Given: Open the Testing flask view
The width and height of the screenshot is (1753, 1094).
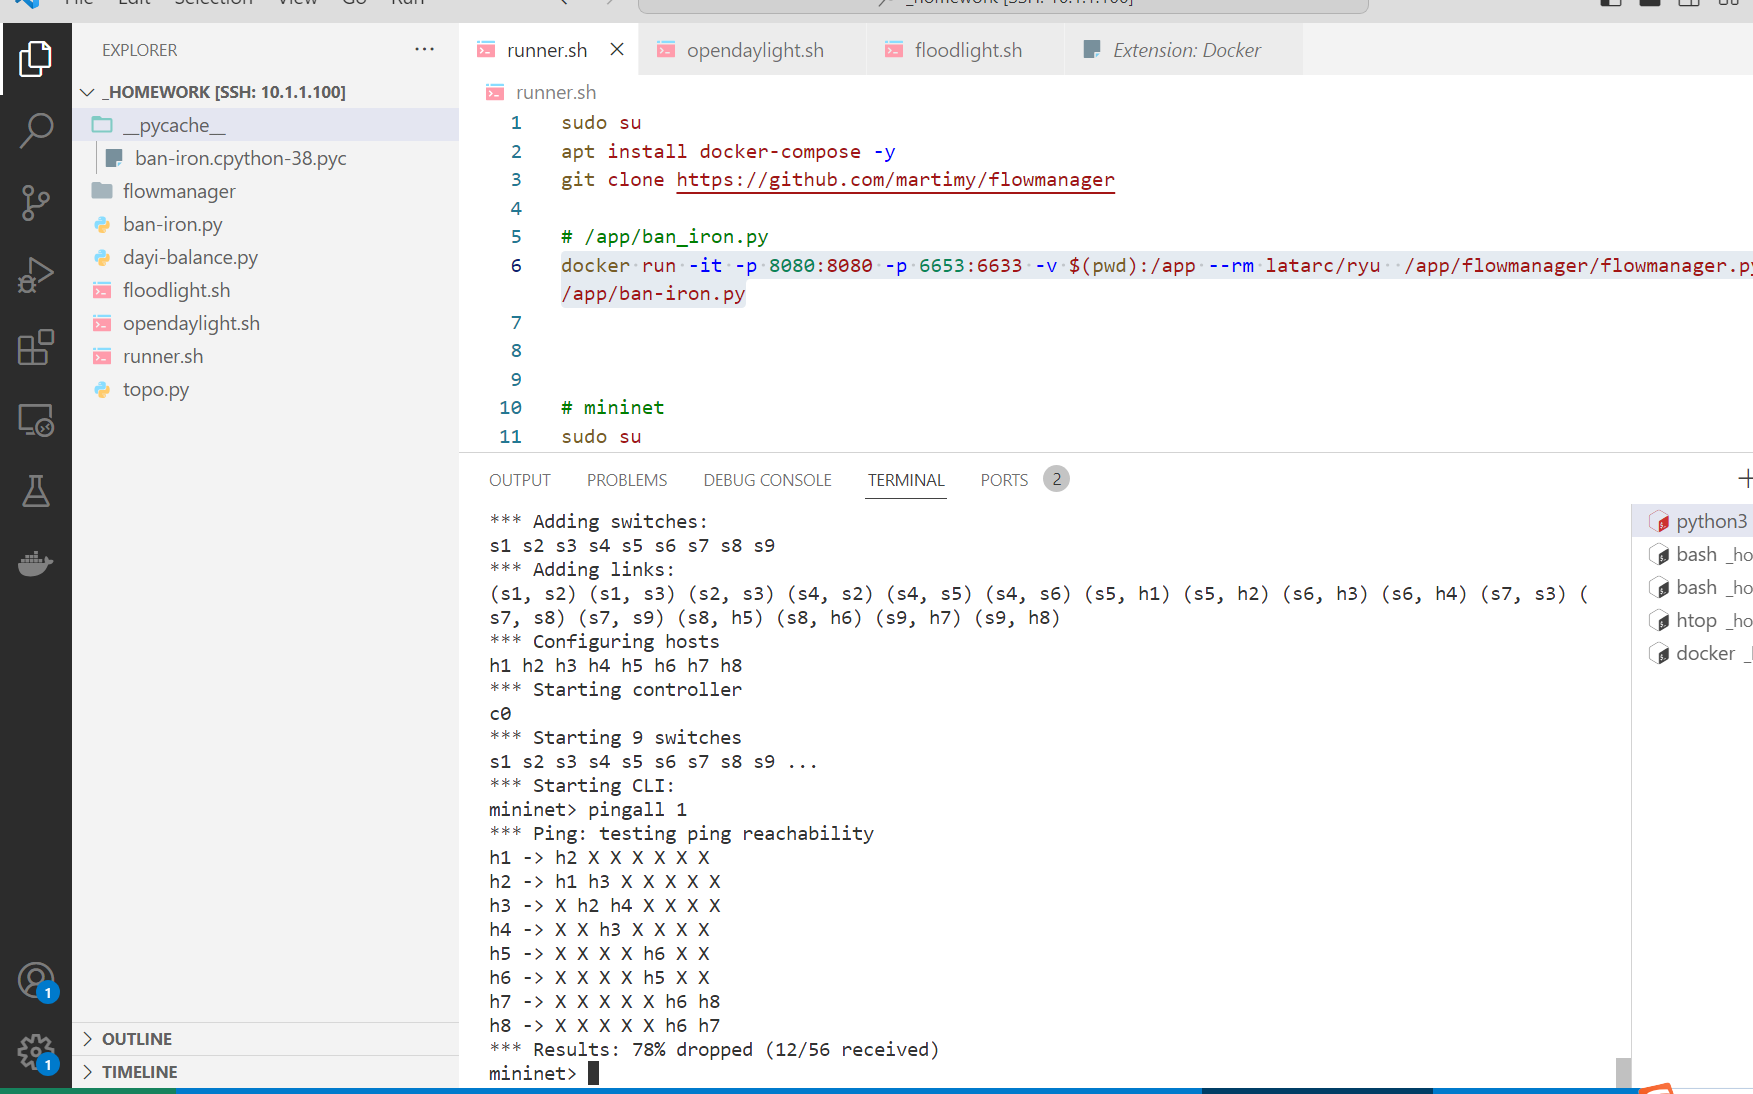Looking at the screenshot, I should 35,491.
